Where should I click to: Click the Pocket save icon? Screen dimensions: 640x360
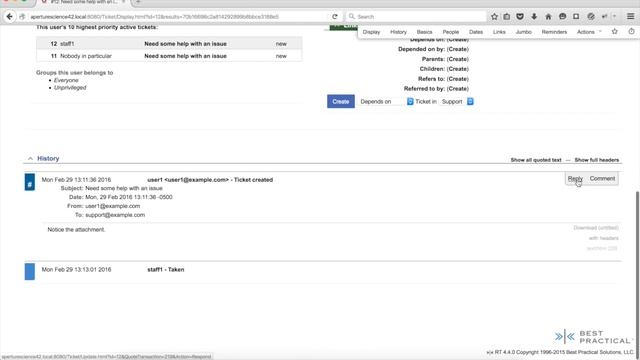click(520, 17)
